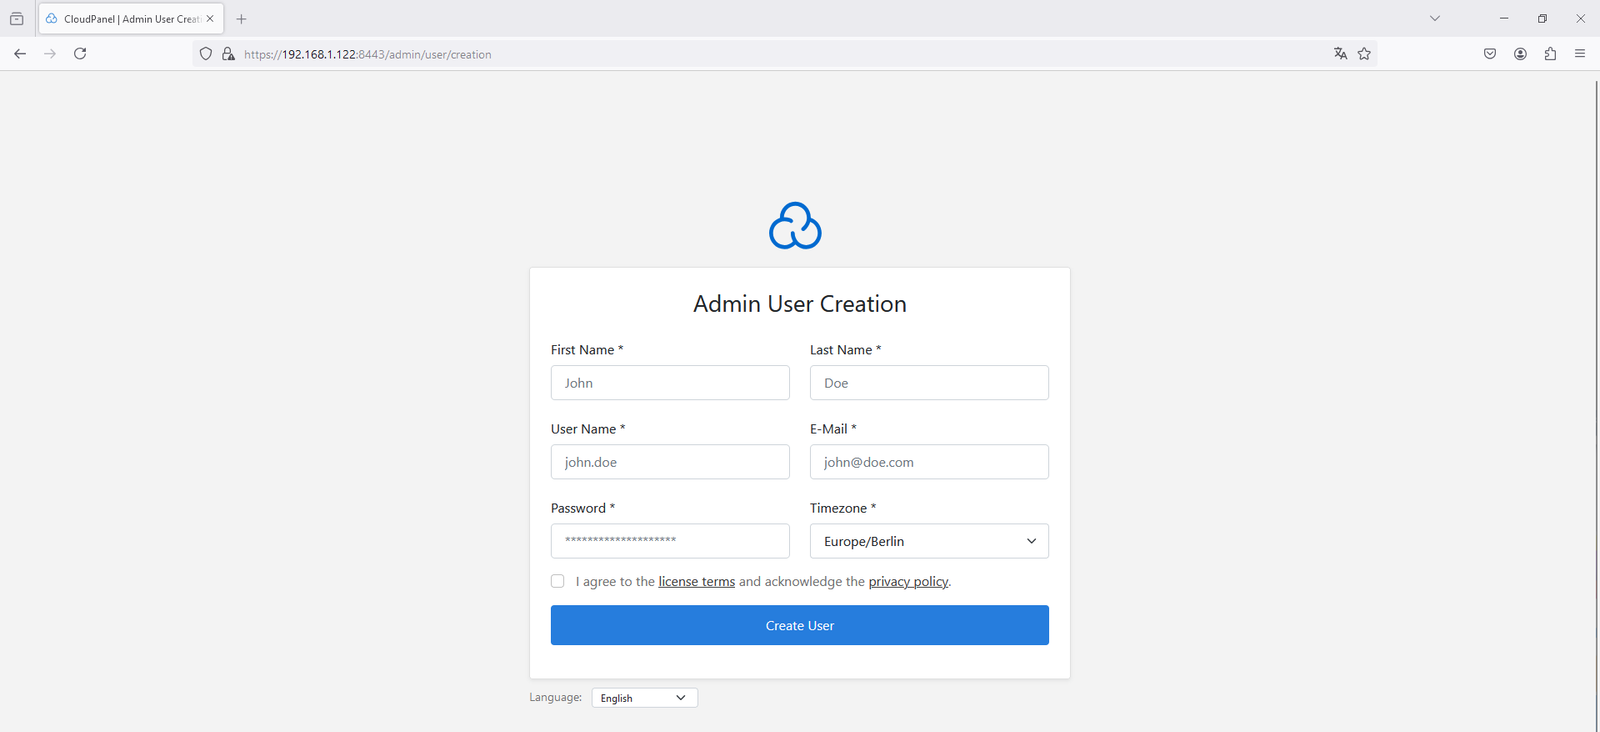Reload the page with the refresh icon

click(80, 54)
